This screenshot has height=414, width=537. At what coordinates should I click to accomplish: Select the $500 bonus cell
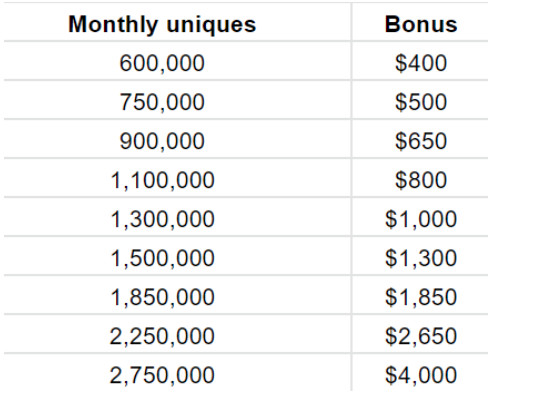421,102
